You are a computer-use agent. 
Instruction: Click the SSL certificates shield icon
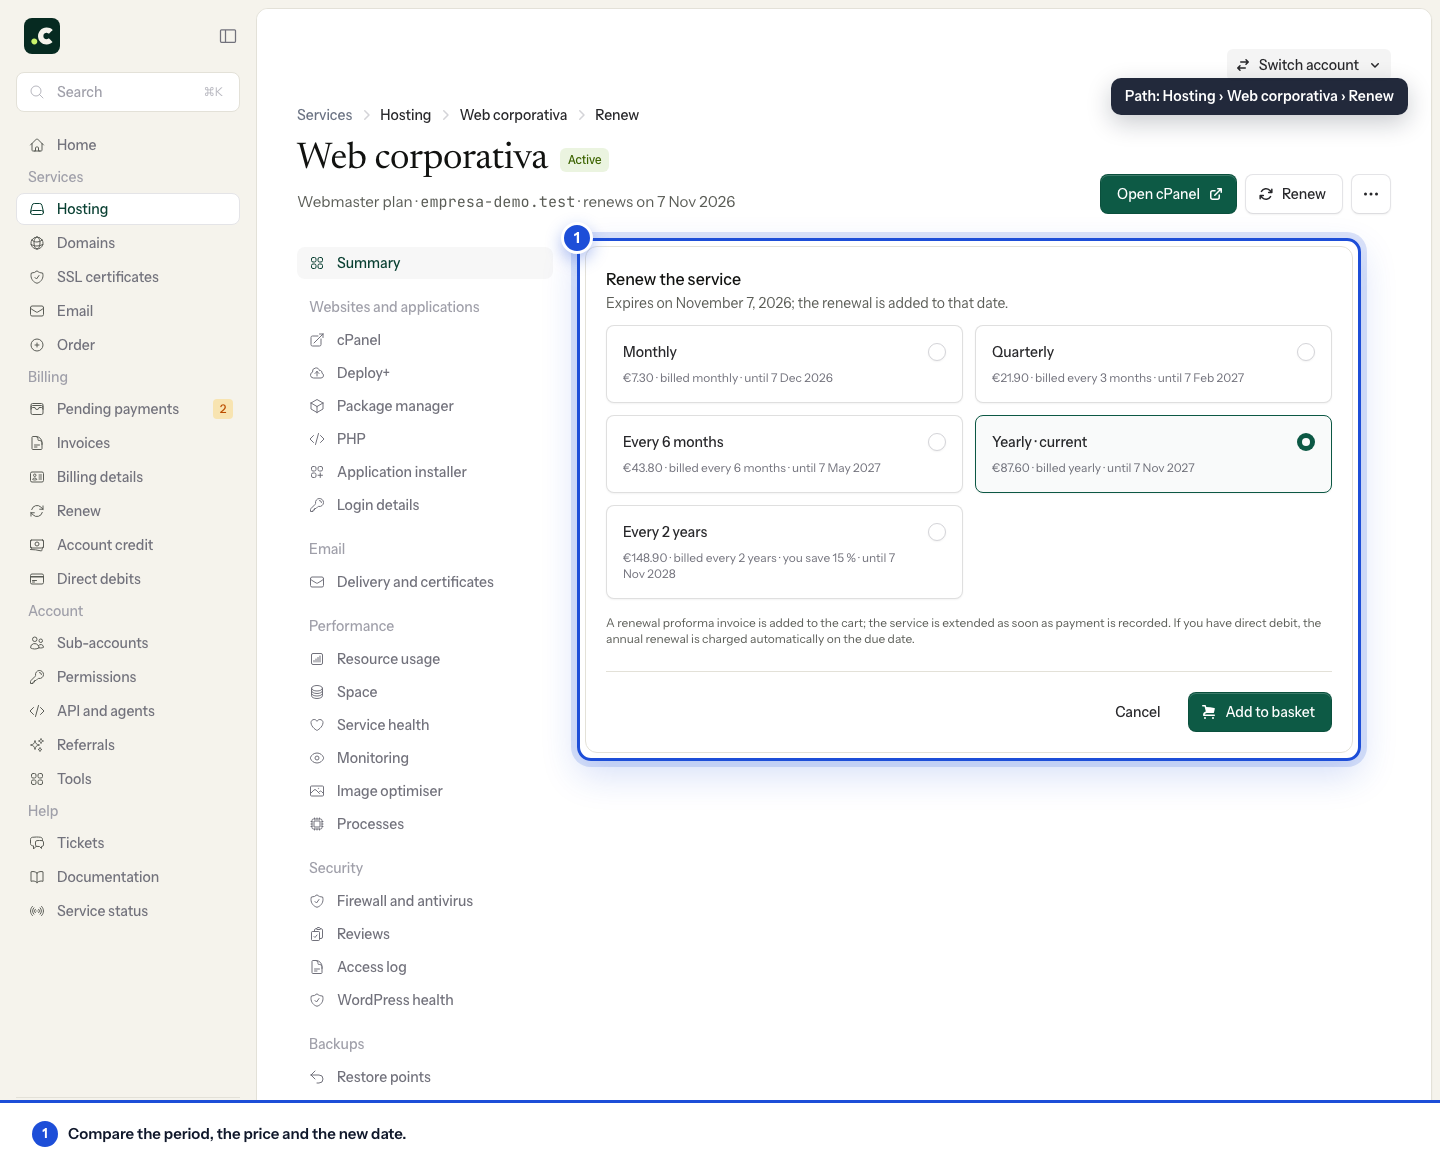tap(37, 277)
